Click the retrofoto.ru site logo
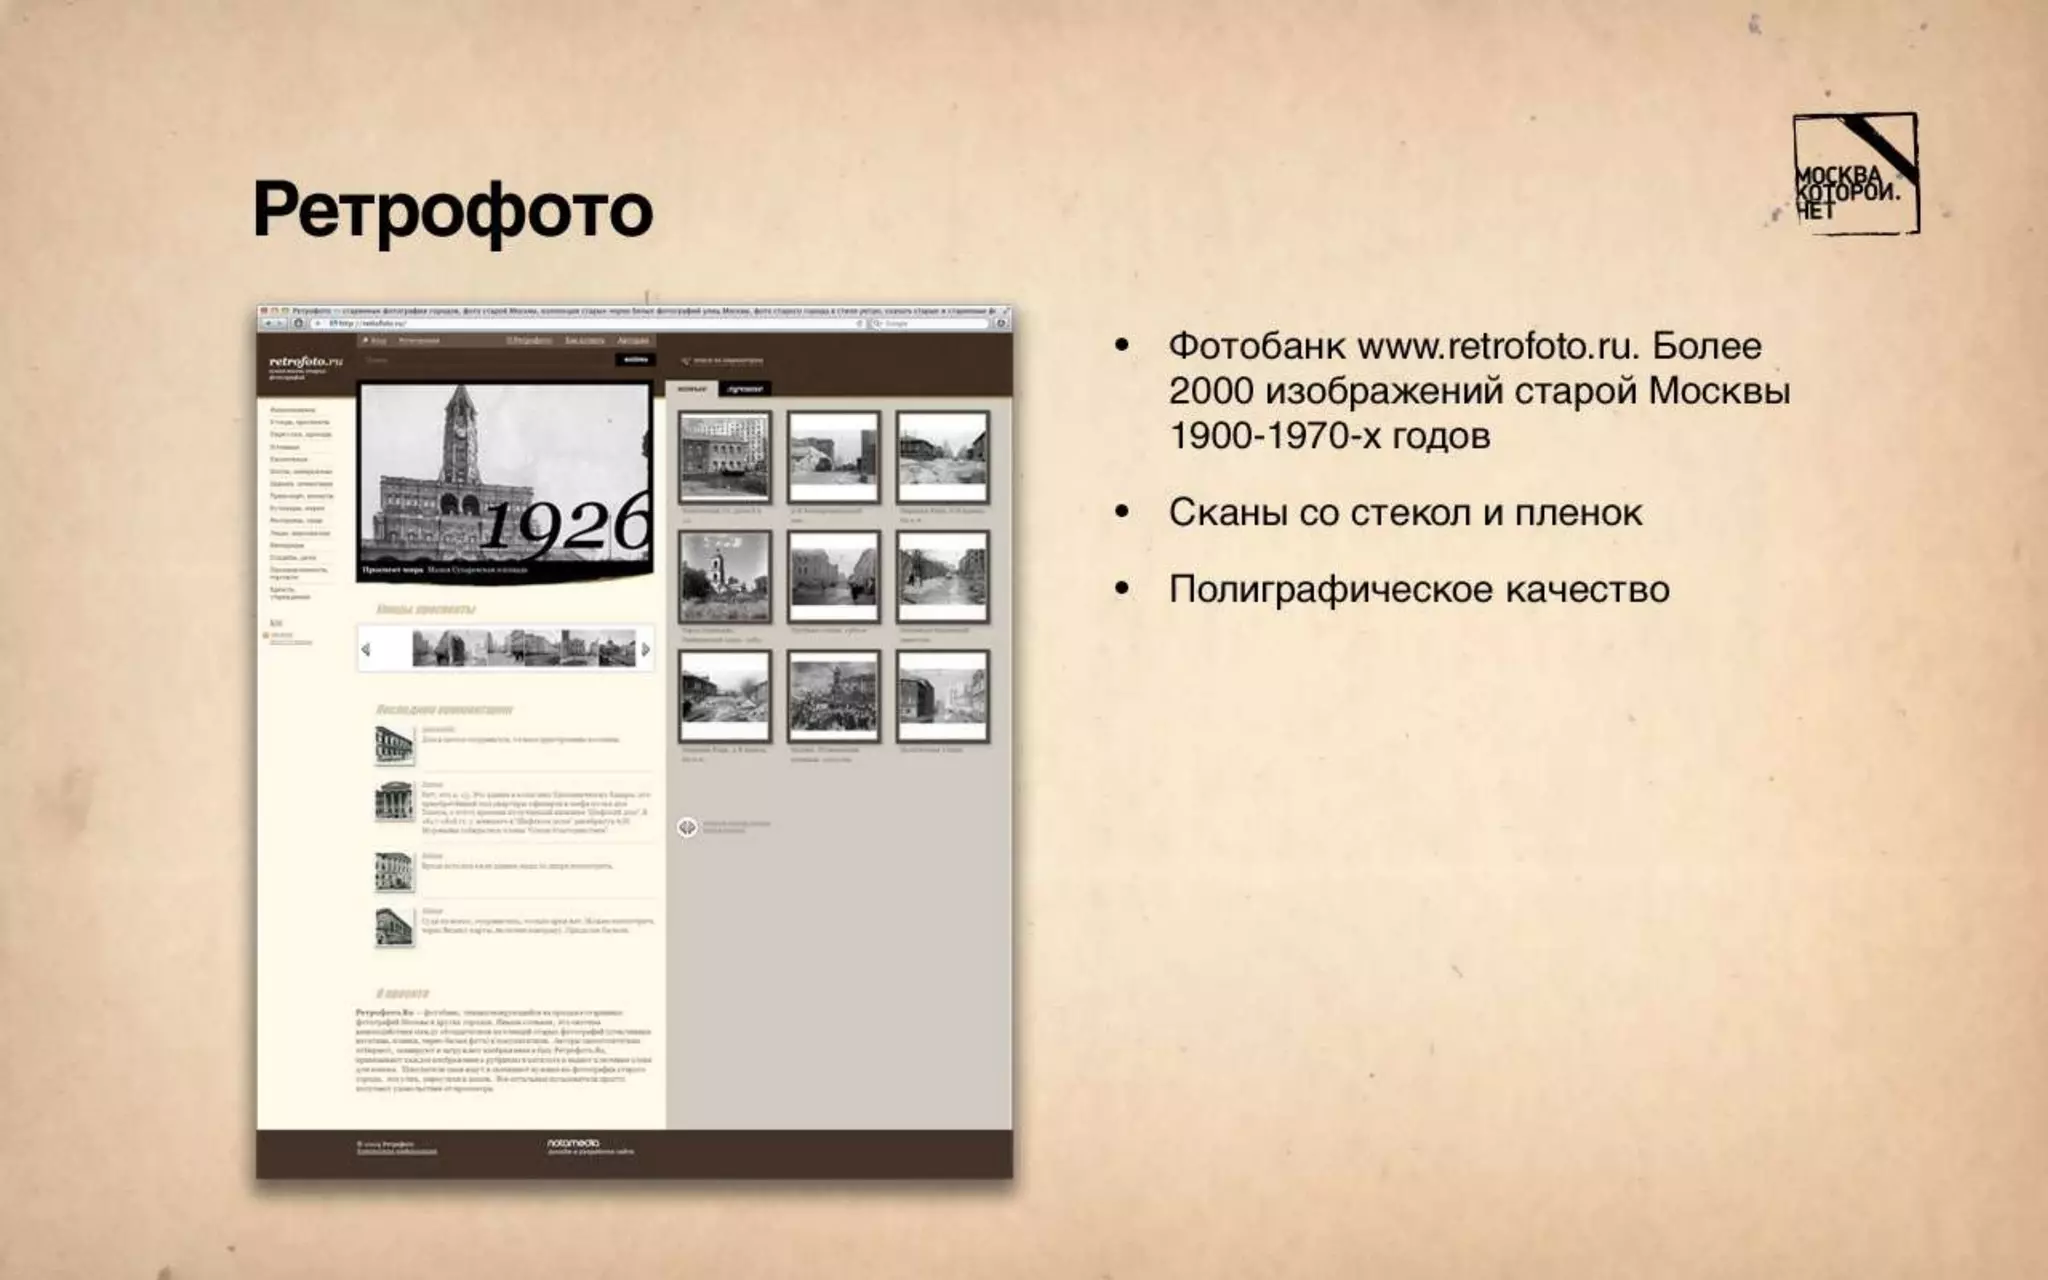Viewport: 2048px width, 1280px height. pos(305,361)
